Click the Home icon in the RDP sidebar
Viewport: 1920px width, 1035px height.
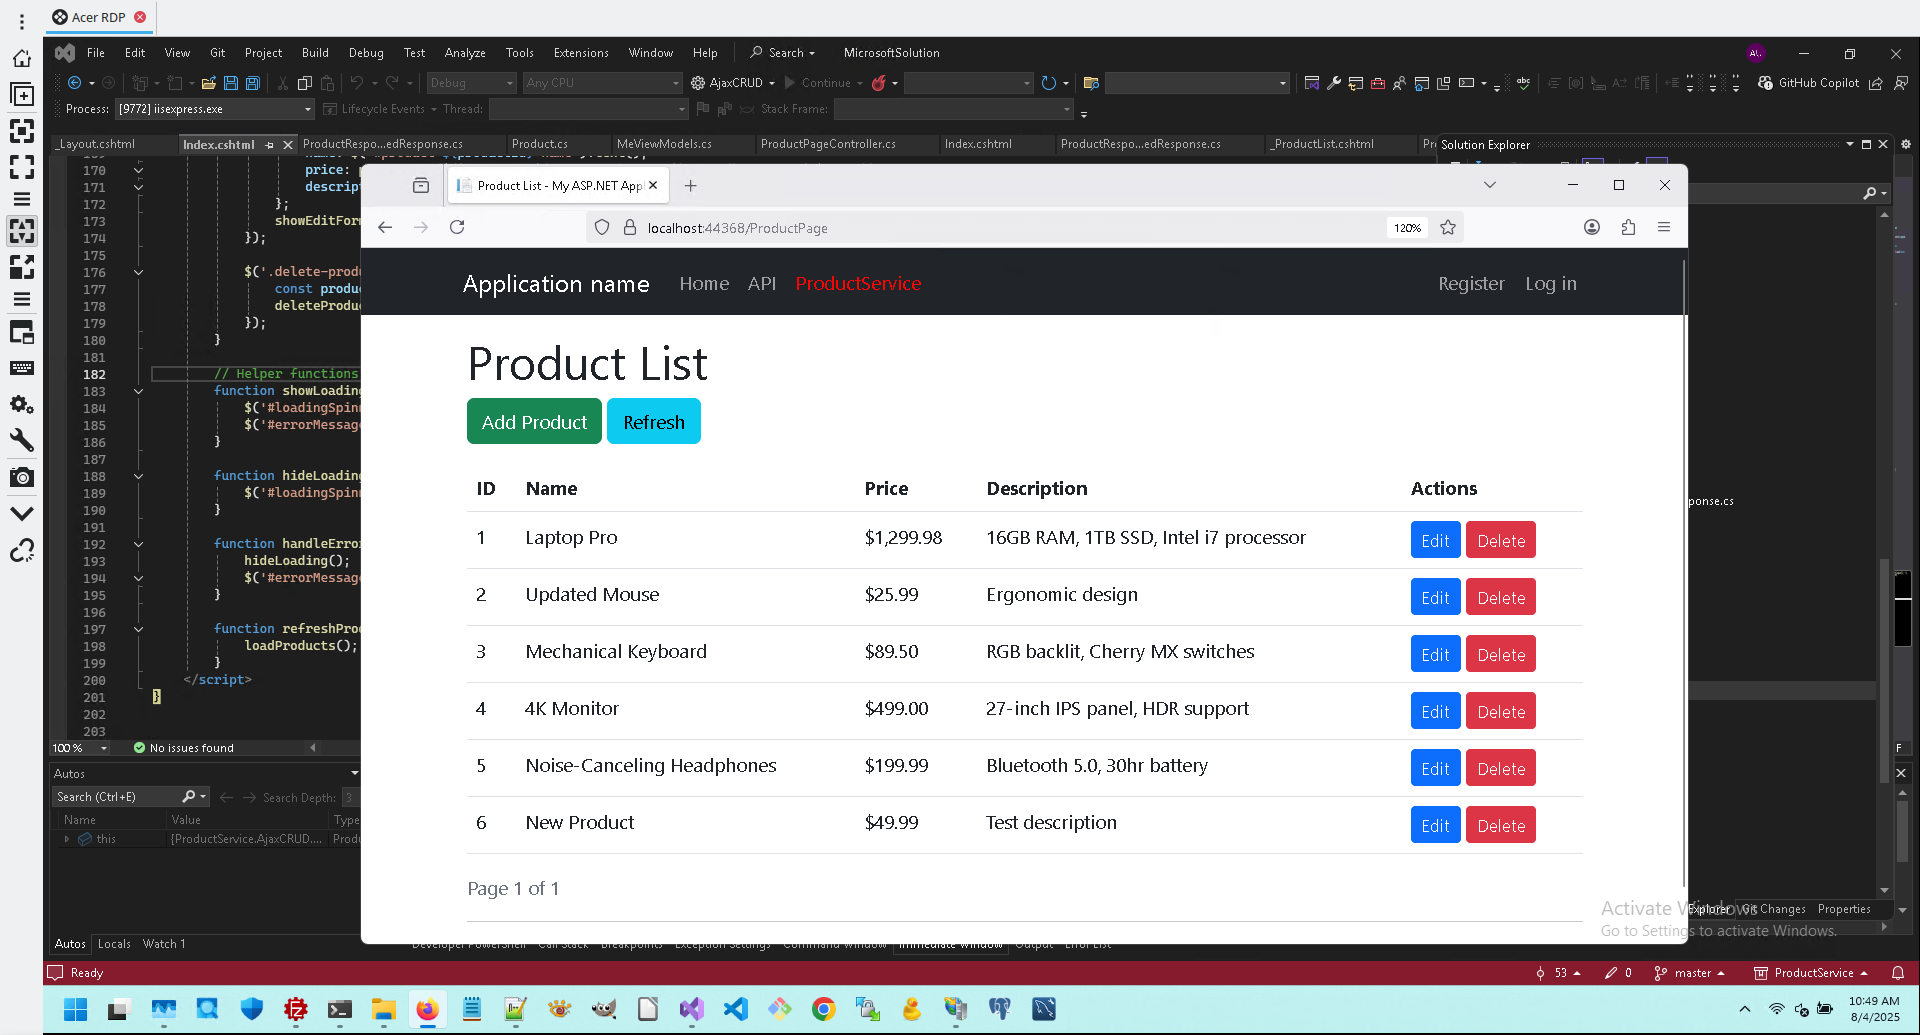(22, 59)
